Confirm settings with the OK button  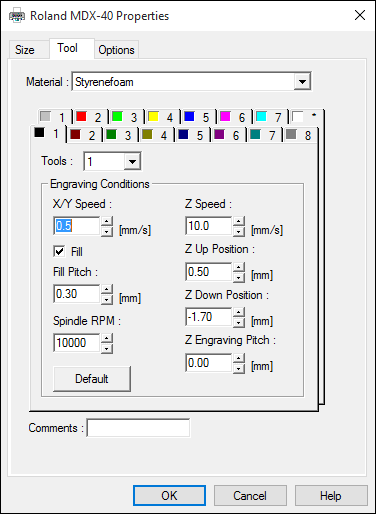(169, 496)
